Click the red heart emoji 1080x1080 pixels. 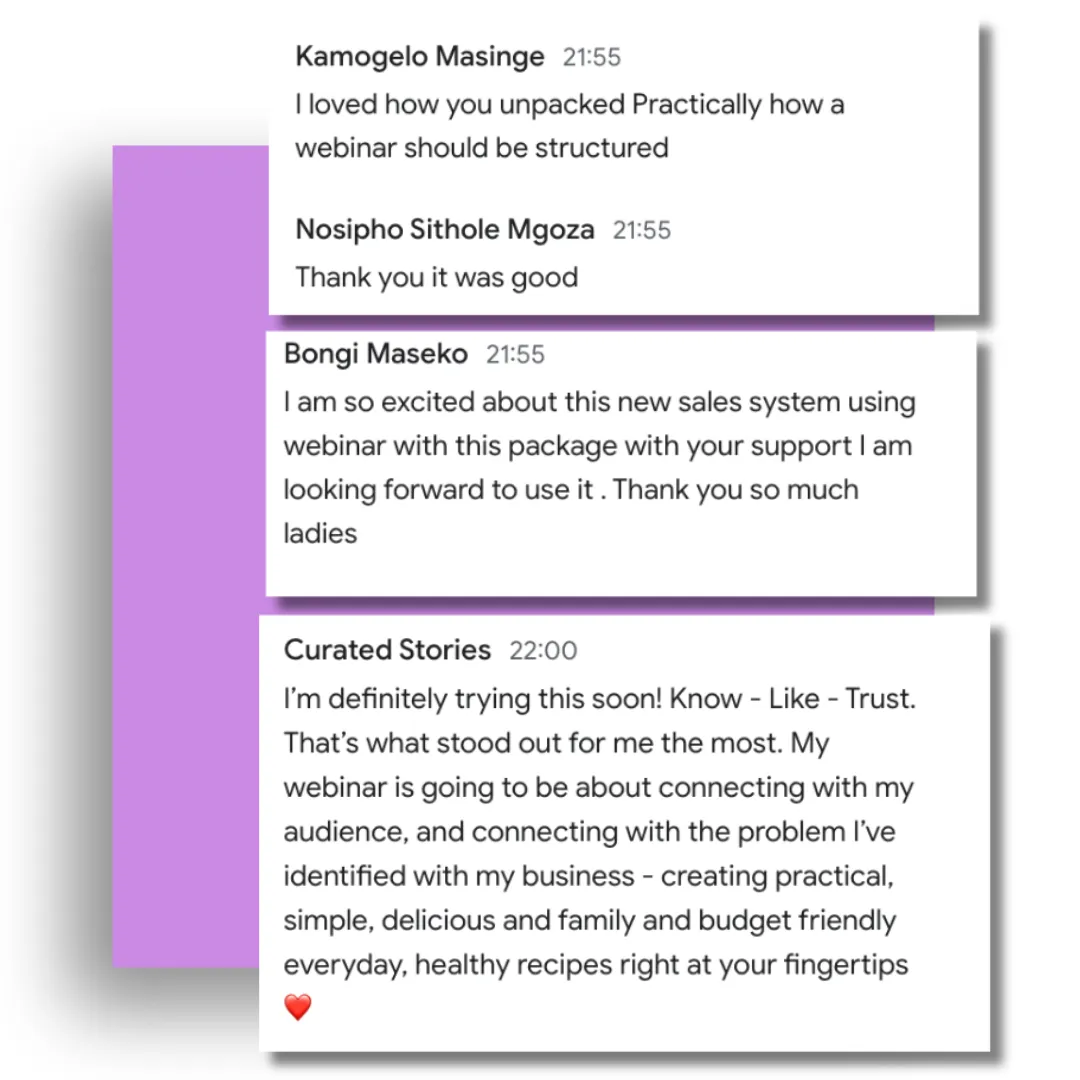click(x=298, y=1007)
